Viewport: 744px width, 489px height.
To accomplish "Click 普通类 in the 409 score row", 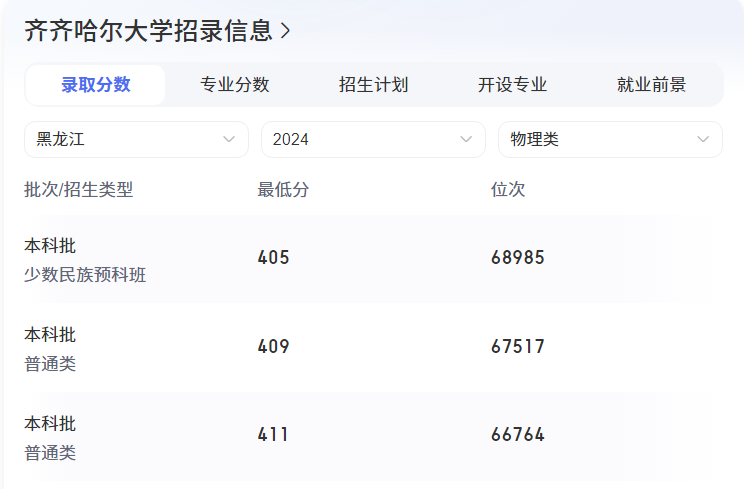I will pos(50,364).
